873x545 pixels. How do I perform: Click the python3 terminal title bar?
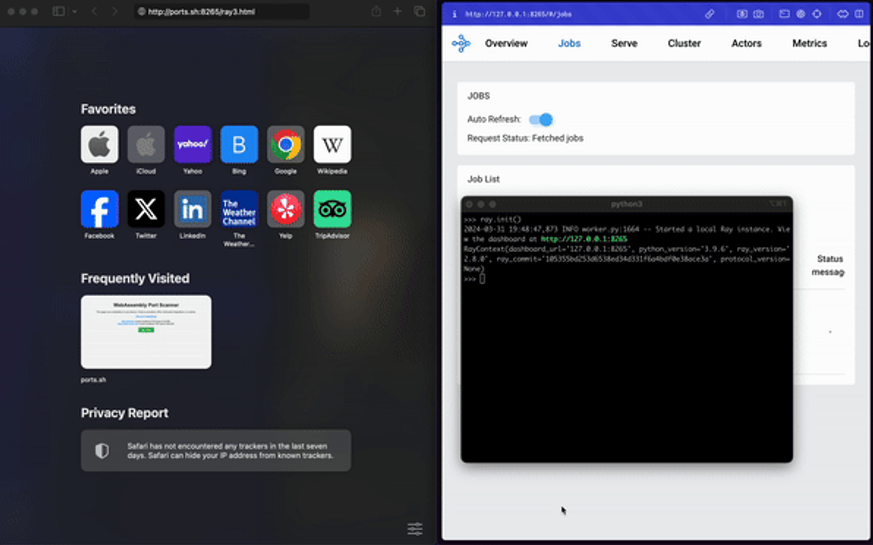click(x=626, y=204)
